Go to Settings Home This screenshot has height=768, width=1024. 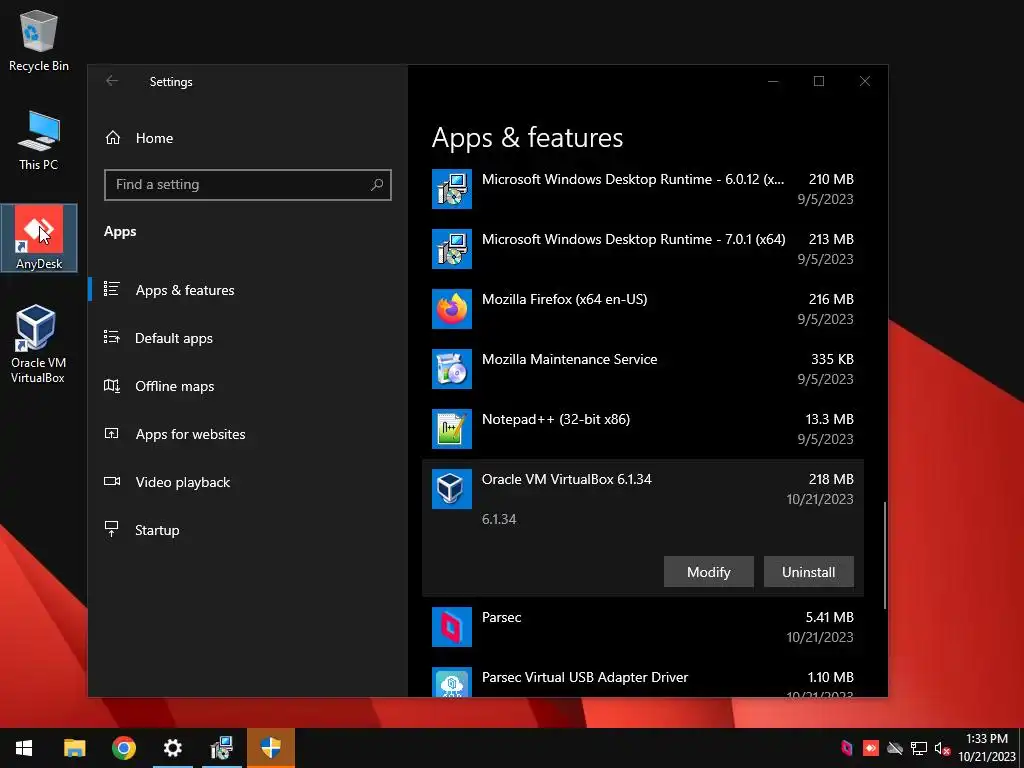point(154,138)
